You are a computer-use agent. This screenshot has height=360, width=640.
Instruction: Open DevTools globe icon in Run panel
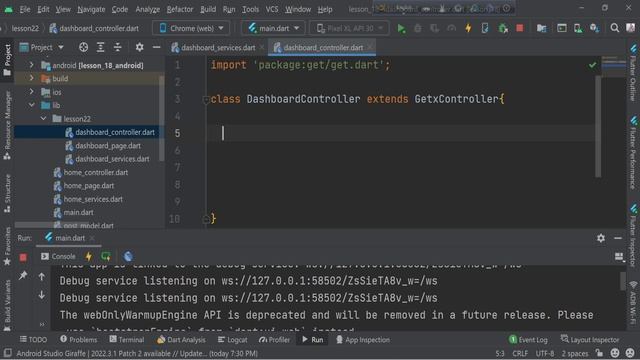coord(128,256)
